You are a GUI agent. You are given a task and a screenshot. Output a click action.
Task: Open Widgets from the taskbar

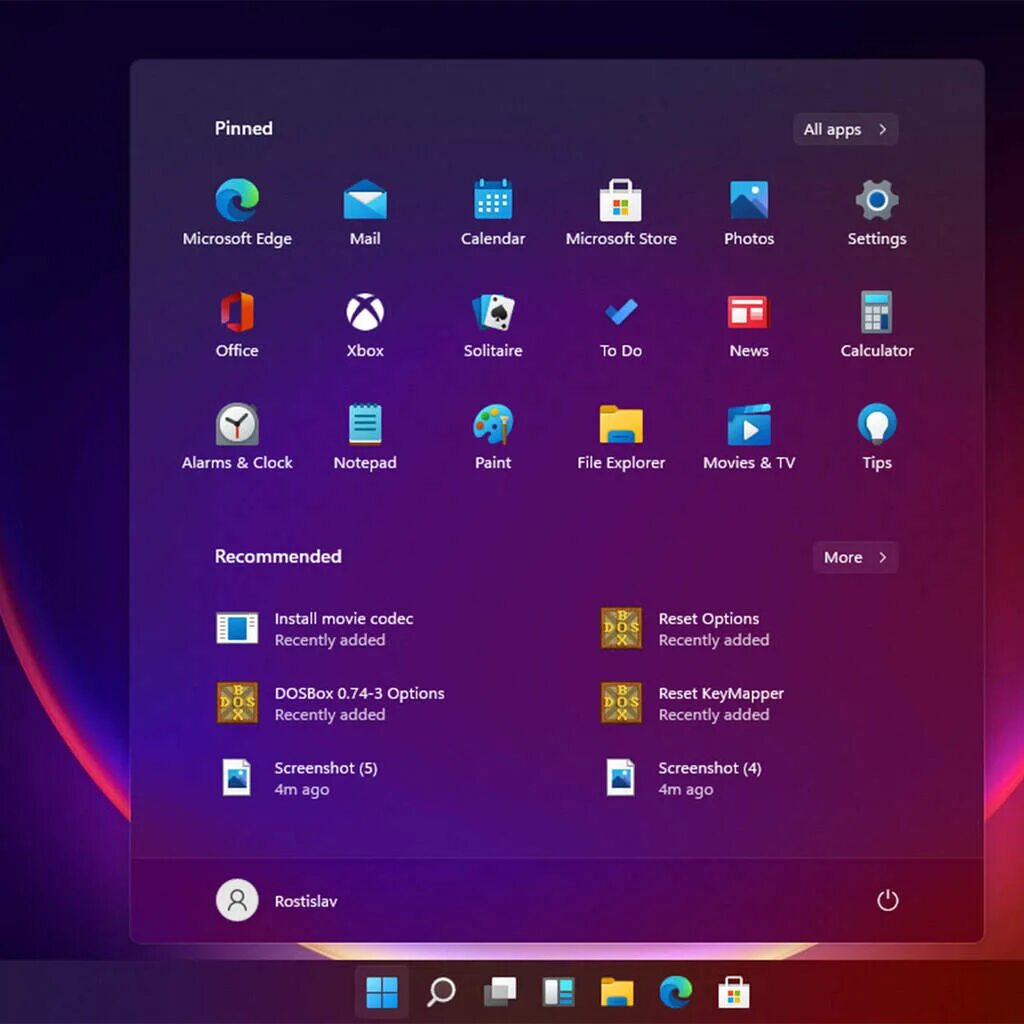point(558,992)
